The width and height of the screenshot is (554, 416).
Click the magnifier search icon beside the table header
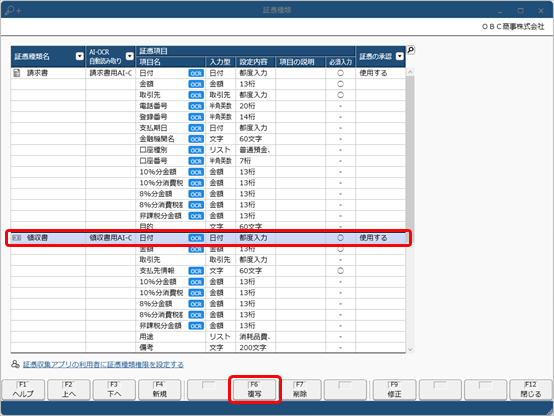pos(411,50)
